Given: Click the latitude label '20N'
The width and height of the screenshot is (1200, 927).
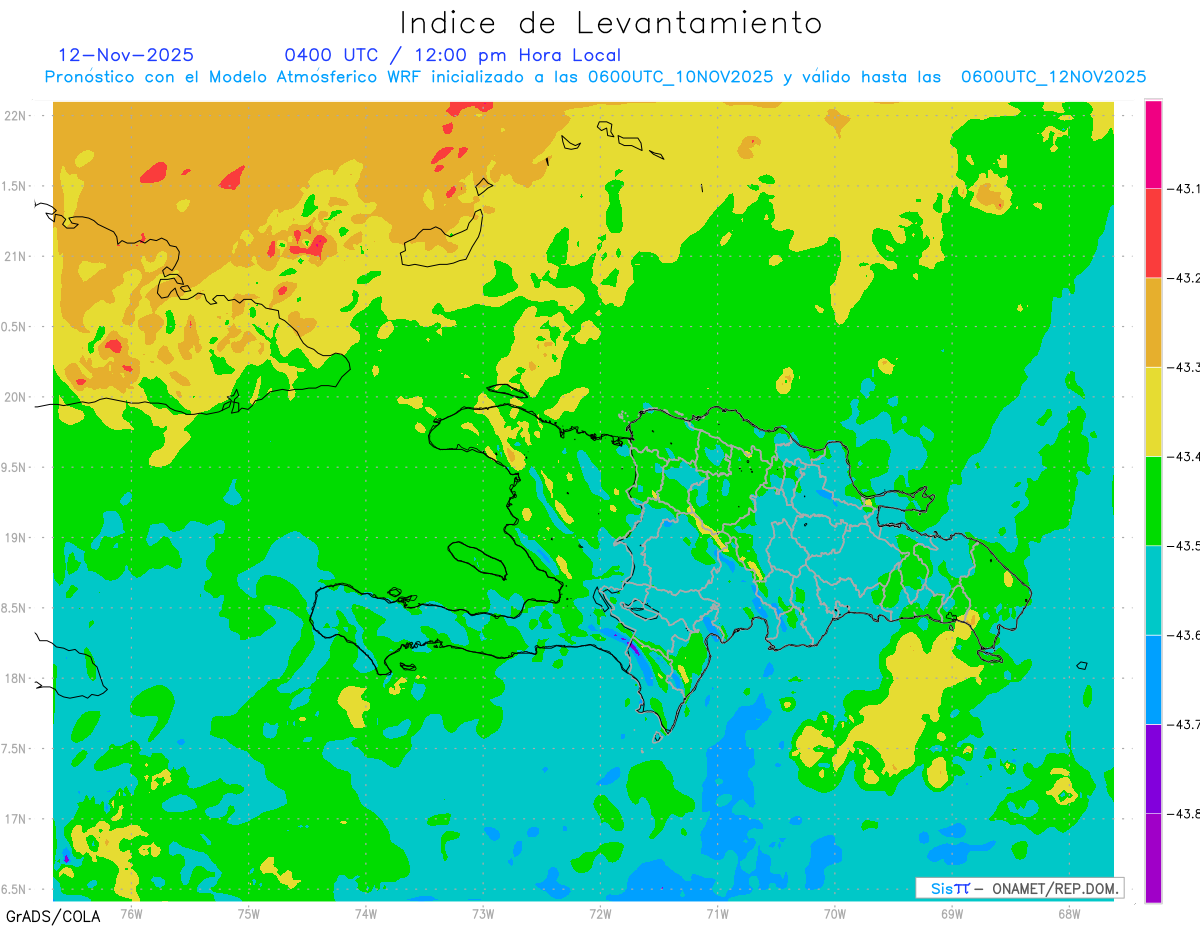Looking at the screenshot, I should tap(16, 397).
